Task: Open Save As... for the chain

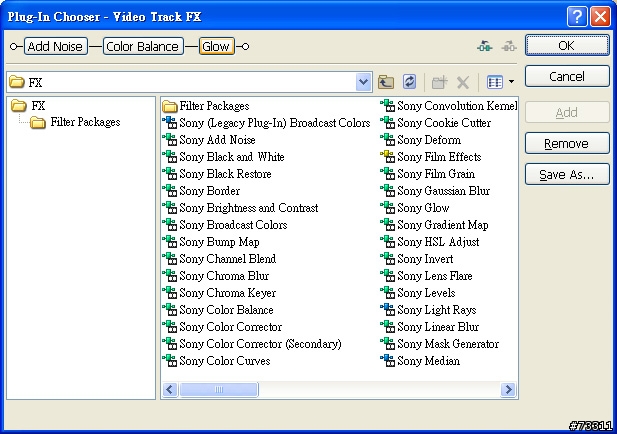Action: click(567, 174)
